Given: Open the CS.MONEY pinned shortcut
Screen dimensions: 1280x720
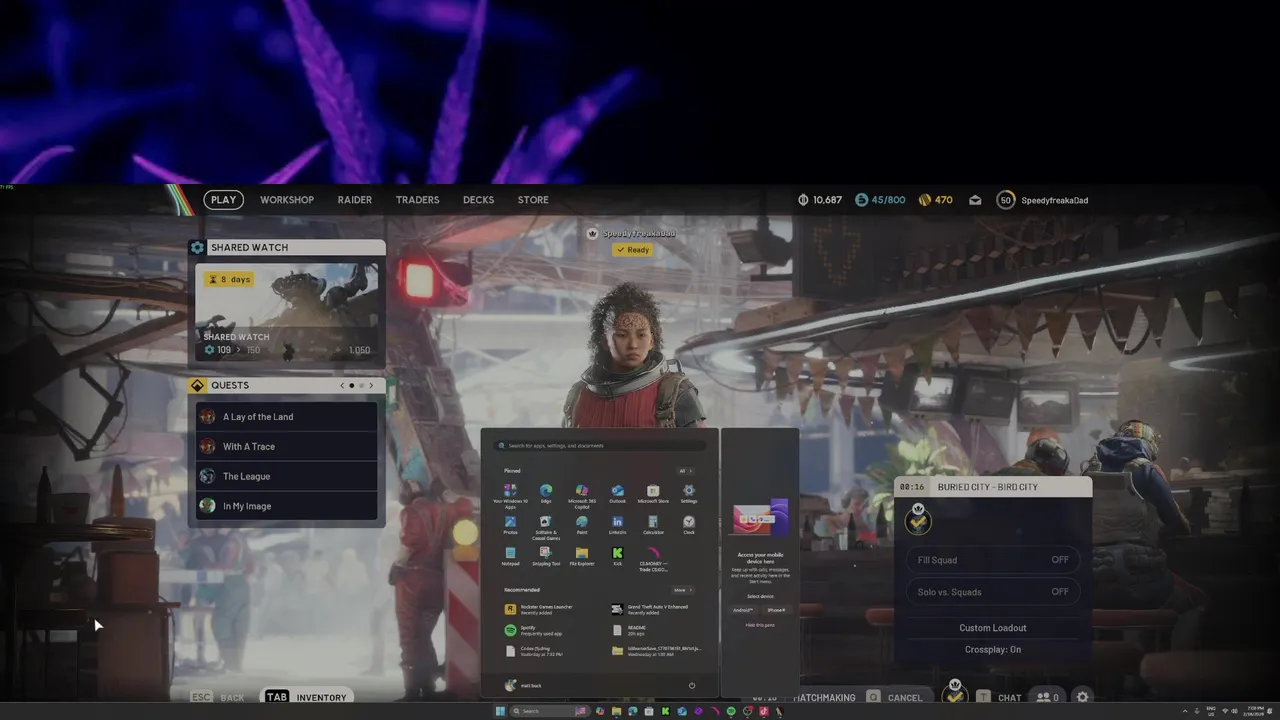Looking at the screenshot, I should (x=653, y=558).
